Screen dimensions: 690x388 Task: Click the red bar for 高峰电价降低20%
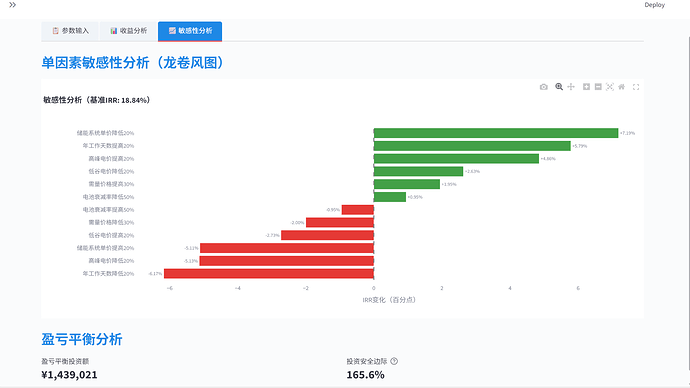286,260
